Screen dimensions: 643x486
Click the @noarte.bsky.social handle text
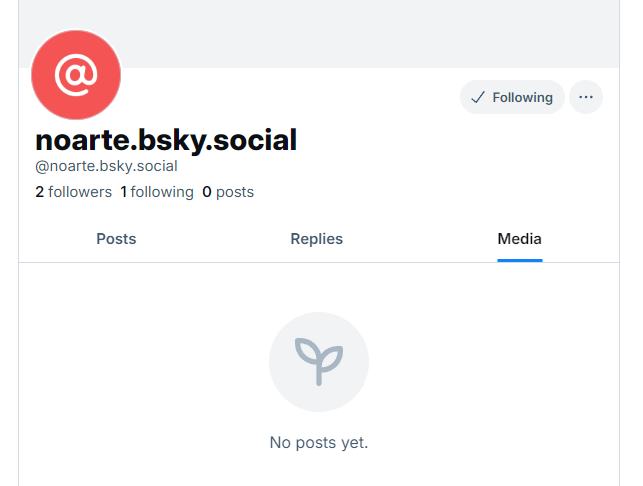point(106,166)
